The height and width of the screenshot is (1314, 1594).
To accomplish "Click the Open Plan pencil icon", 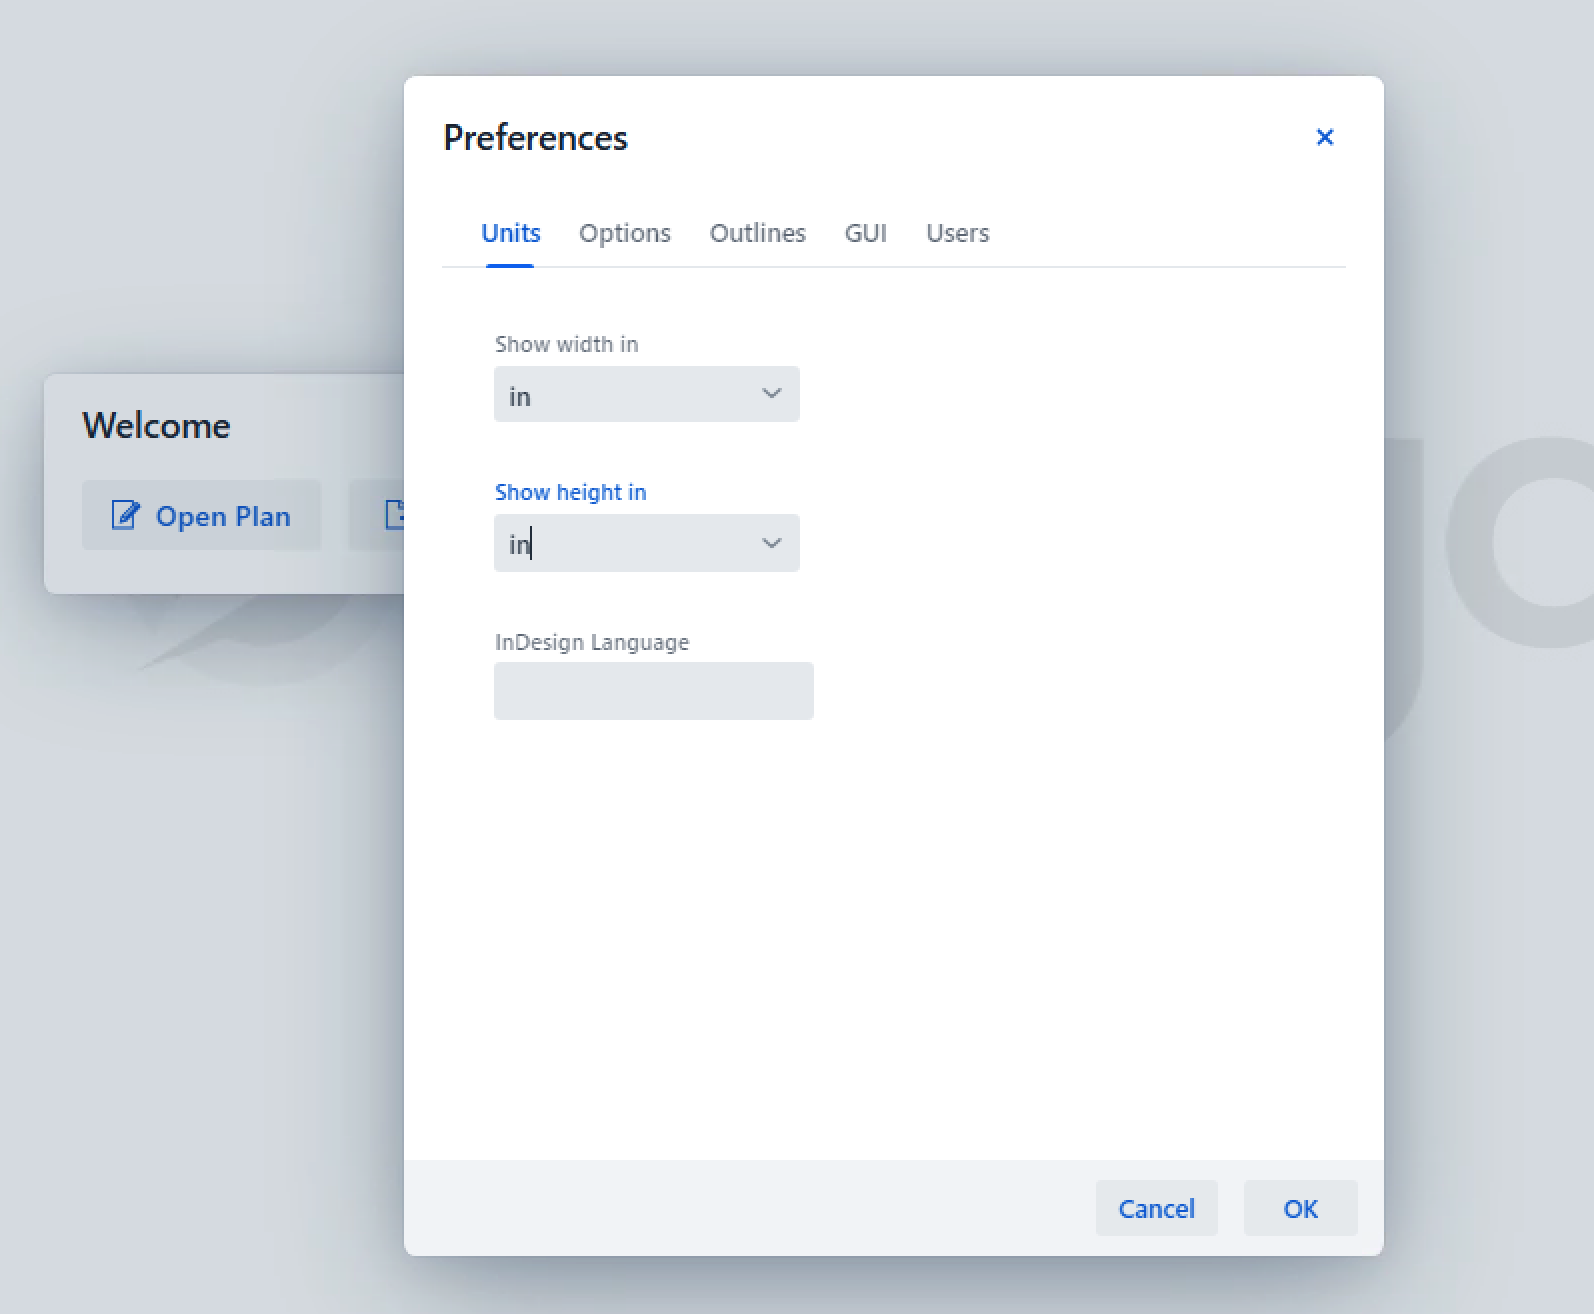I will 125,515.
